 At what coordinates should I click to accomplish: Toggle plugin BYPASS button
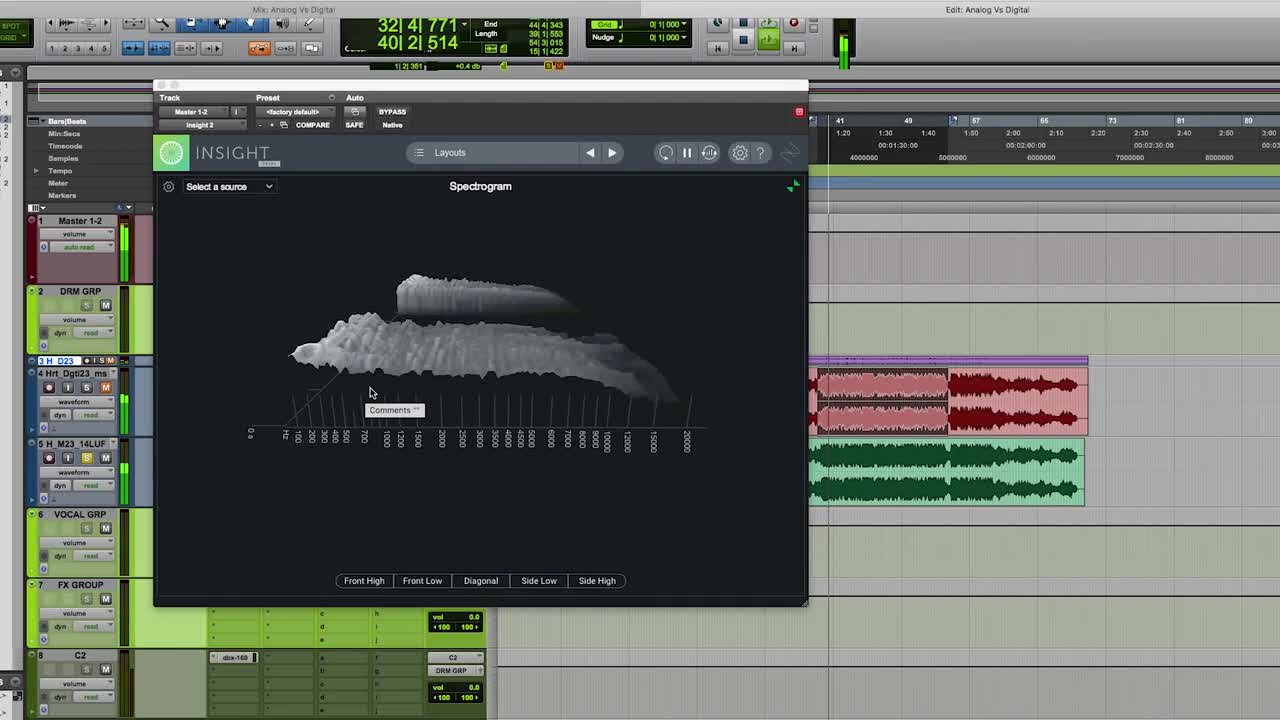coord(392,112)
